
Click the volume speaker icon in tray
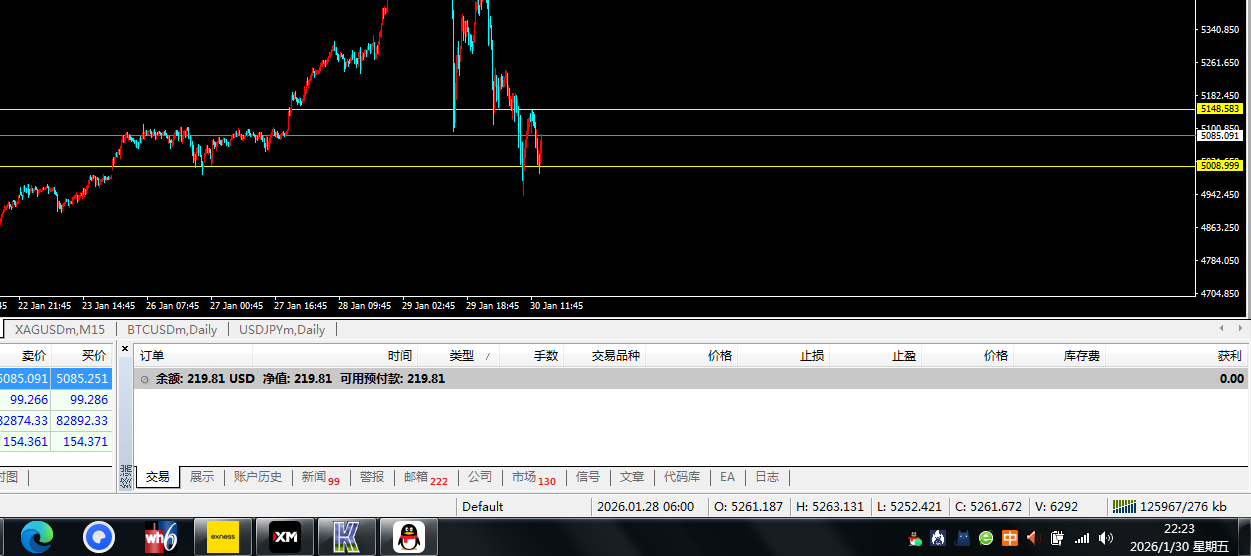click(x=1106, y=538)
